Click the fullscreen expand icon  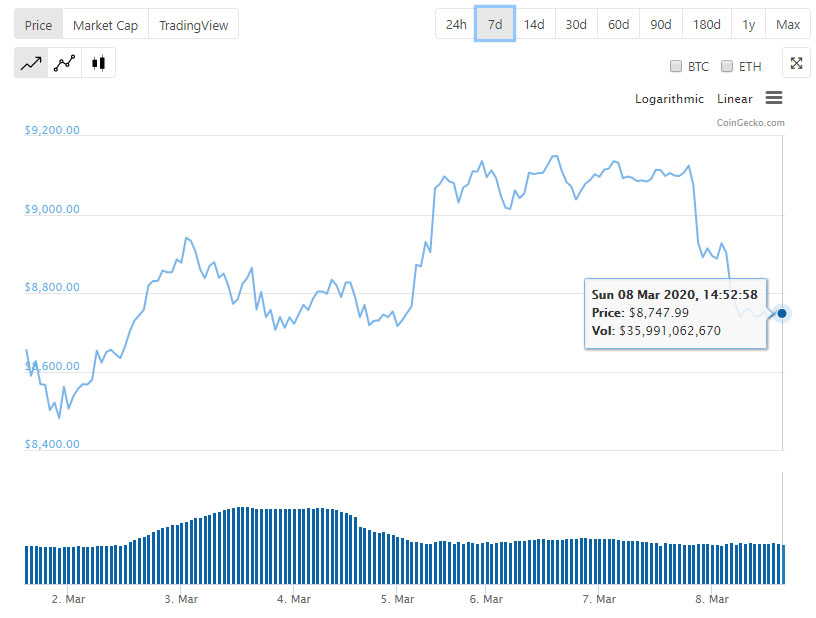click(796, 63)
